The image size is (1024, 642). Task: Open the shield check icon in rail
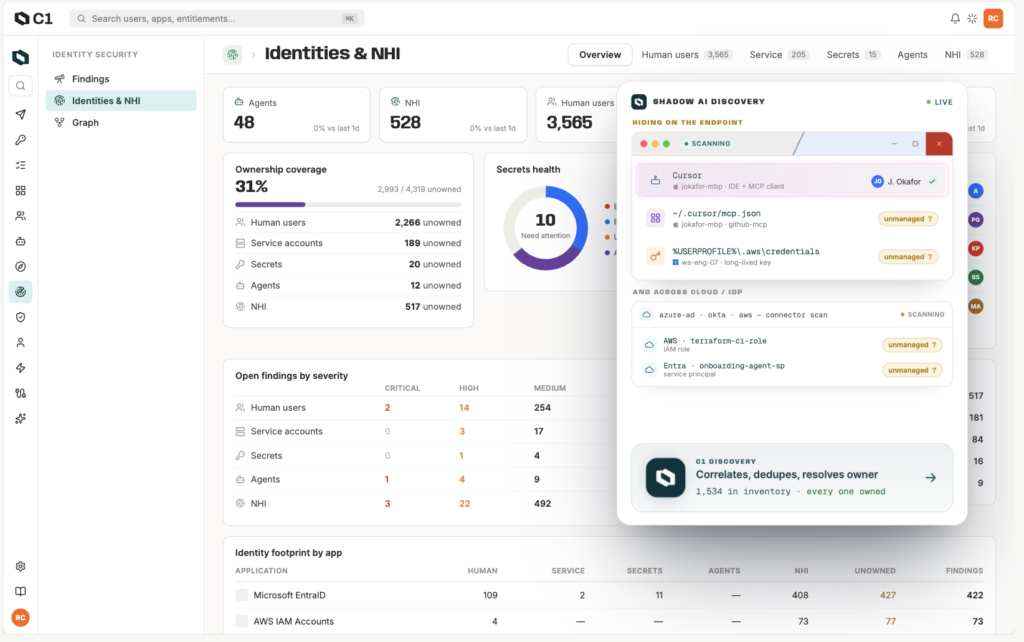click(x=20, y=317)
